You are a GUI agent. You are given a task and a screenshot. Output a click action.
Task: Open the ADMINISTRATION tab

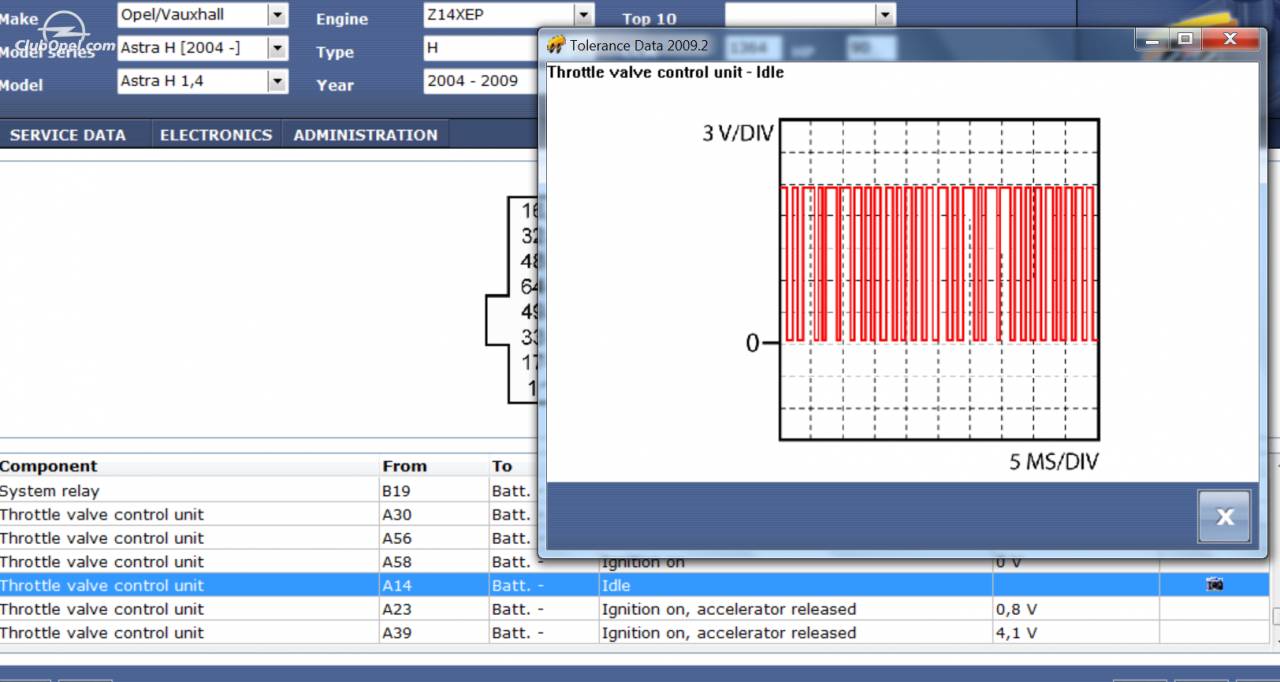click(365, 135)
